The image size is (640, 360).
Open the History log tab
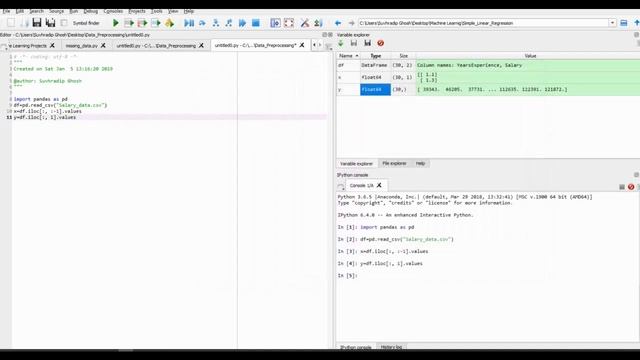(391, 347)
